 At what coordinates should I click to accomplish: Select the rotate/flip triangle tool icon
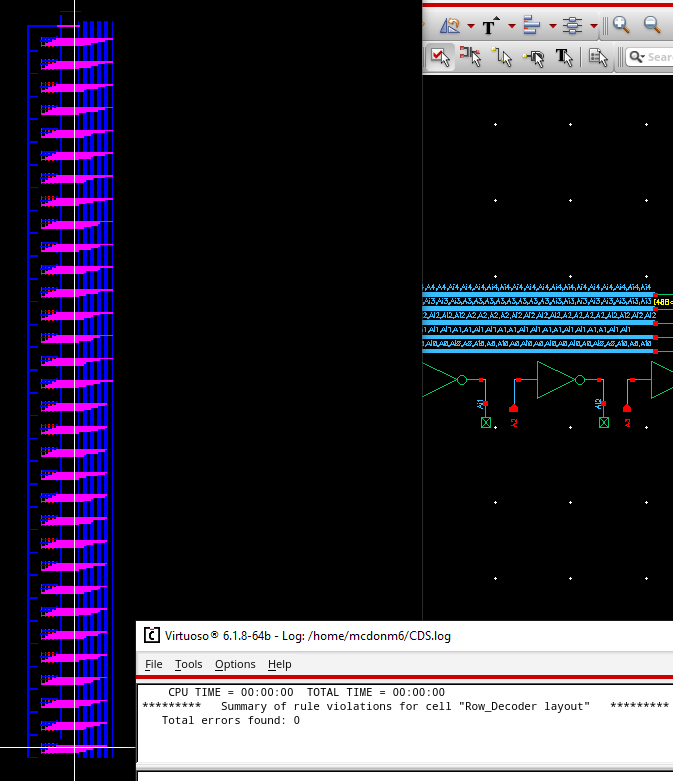(x=450, y=25)
